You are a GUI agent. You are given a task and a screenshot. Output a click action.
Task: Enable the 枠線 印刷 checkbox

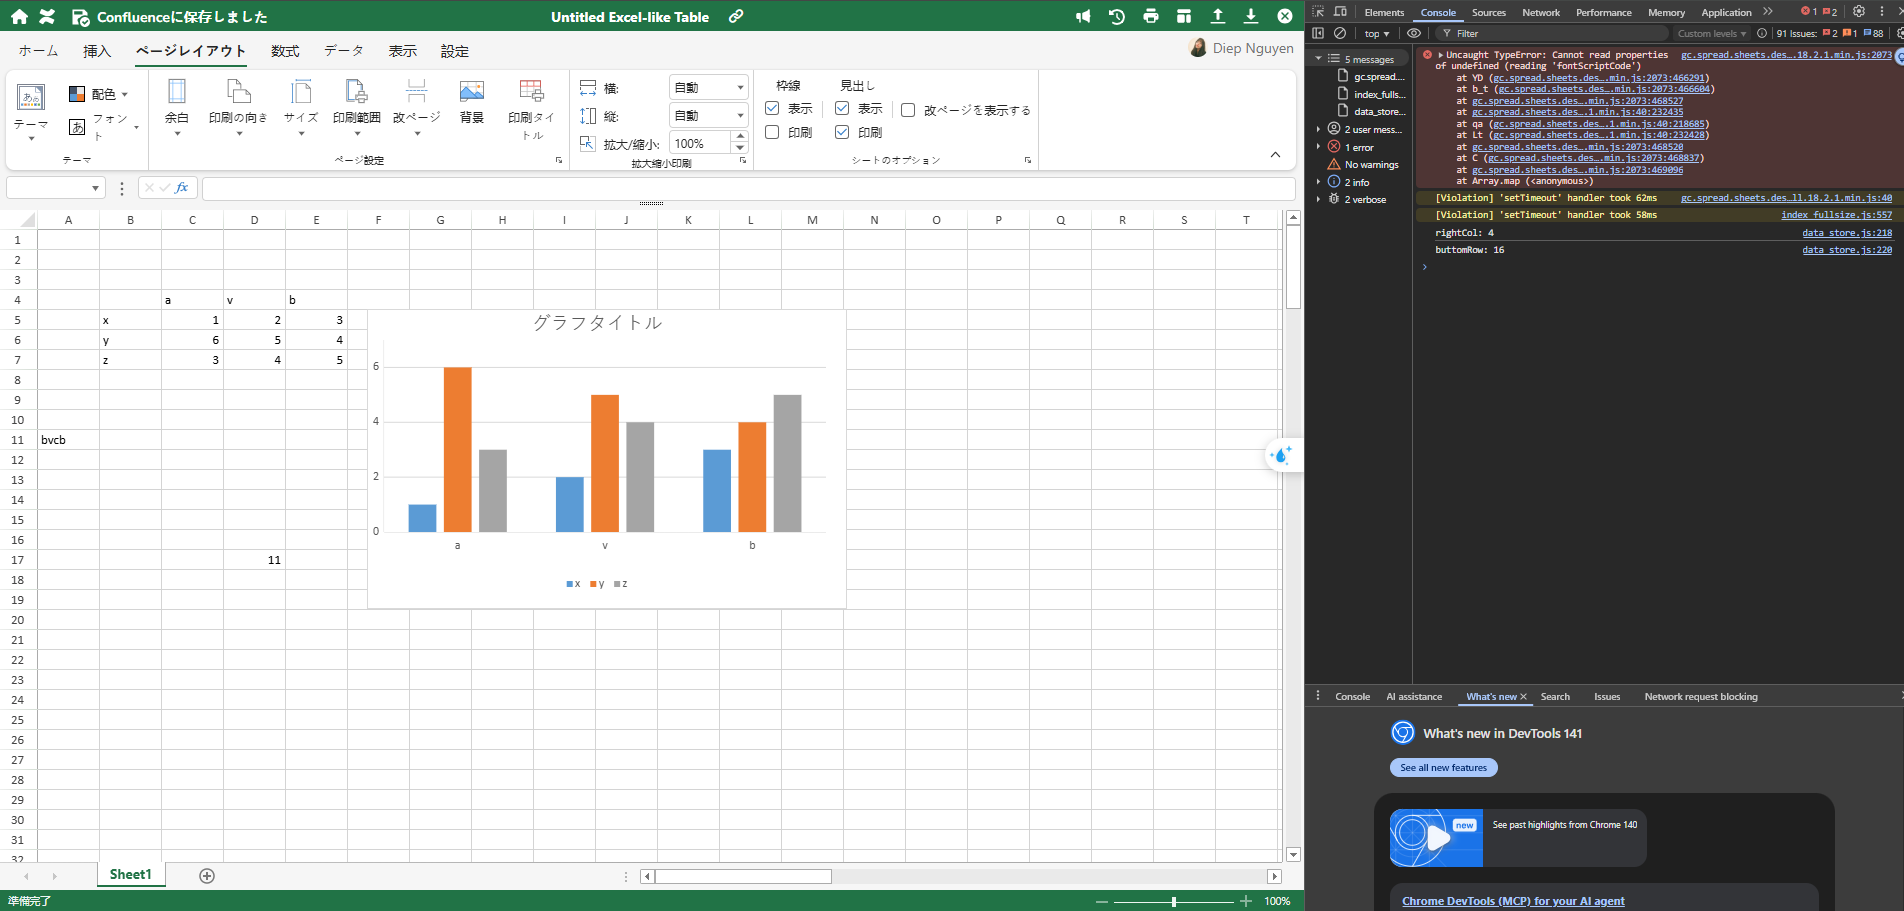(x=772, y=132)
